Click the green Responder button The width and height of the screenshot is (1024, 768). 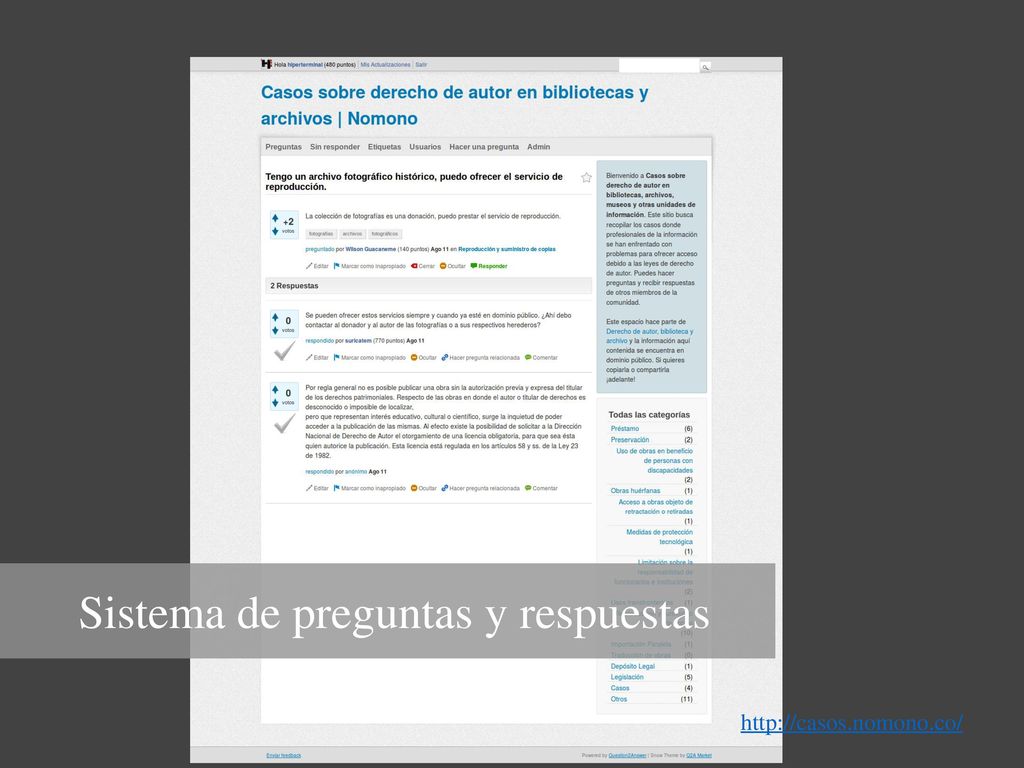coord(489,266)
